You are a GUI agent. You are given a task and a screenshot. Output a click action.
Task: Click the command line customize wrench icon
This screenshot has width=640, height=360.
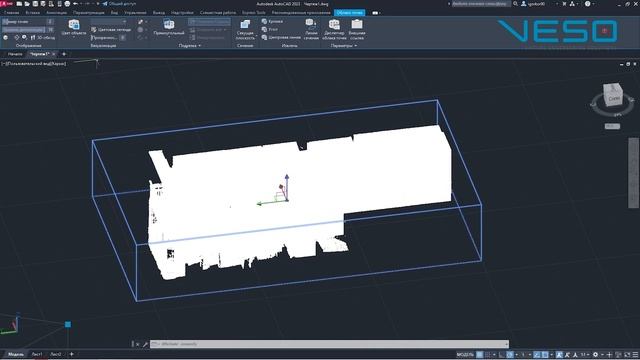[144, 344]
